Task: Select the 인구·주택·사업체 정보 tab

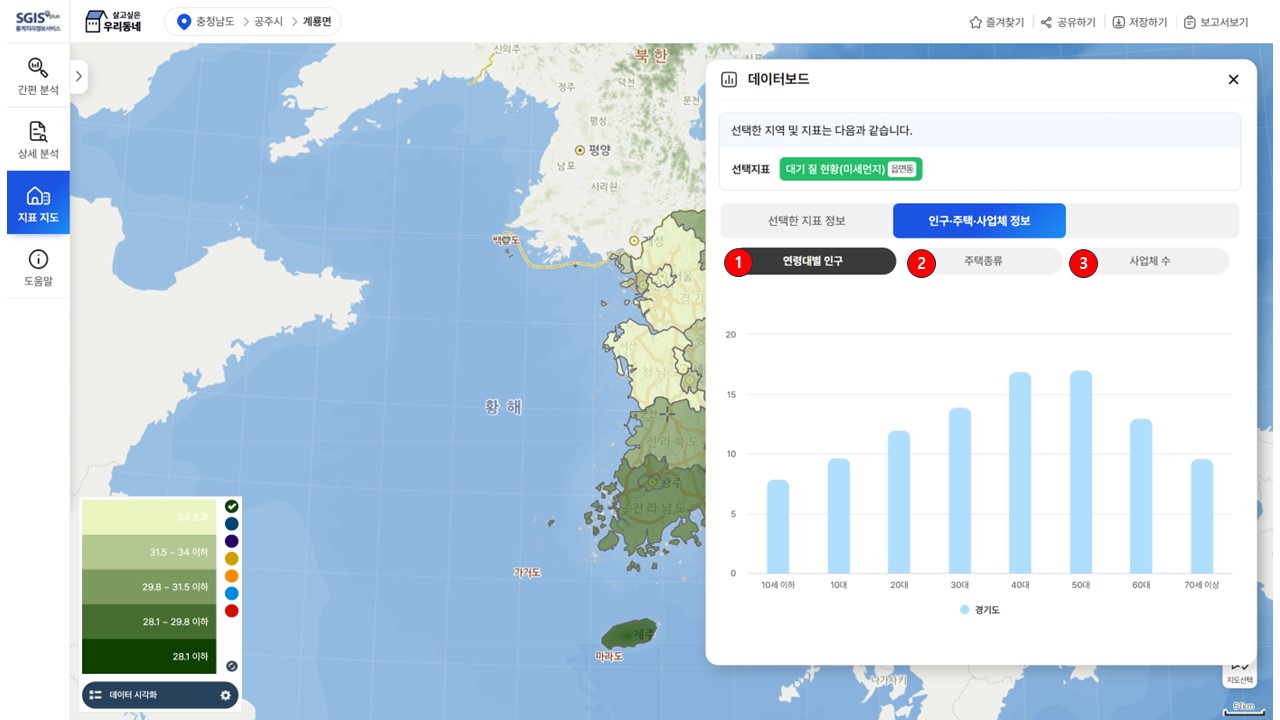Action: [979, 221]
